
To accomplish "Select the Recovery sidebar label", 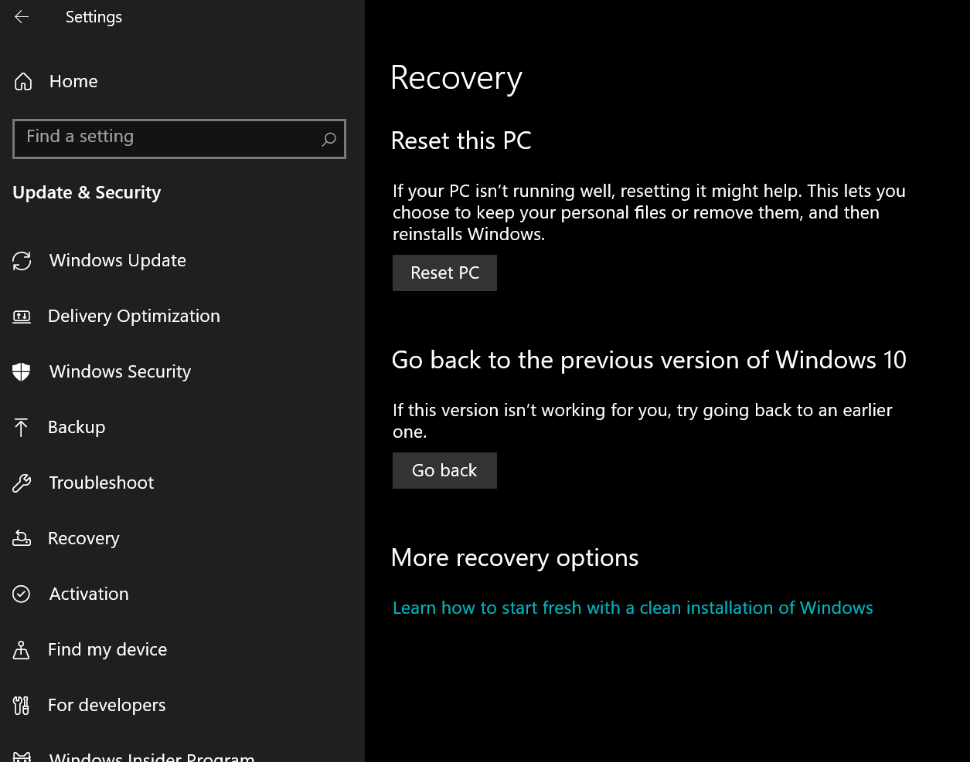I will click(84, 539).
